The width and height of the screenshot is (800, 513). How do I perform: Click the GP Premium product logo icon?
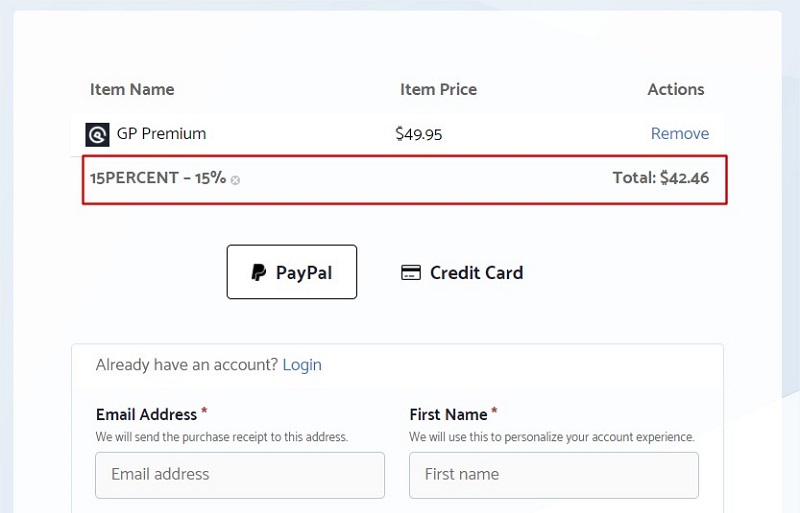97,135
